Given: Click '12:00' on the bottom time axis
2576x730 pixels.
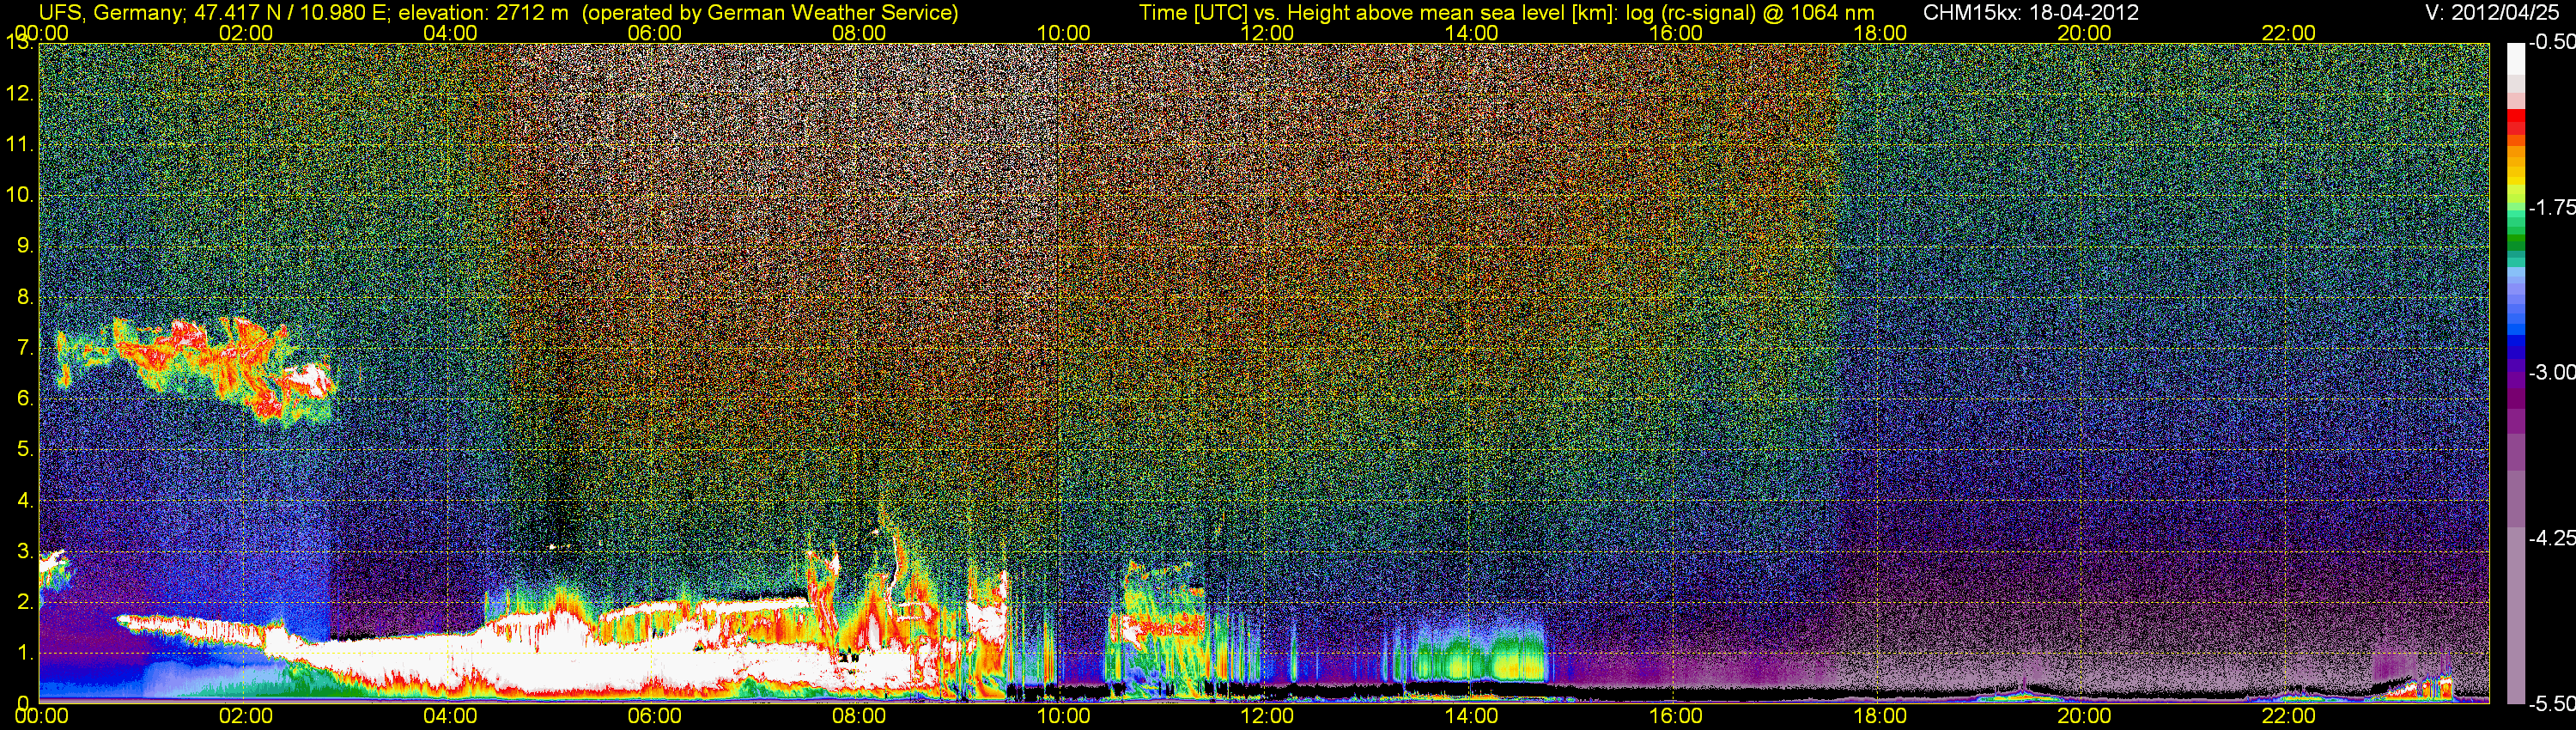Looking at the screenshot, I should click(1267, 716).
